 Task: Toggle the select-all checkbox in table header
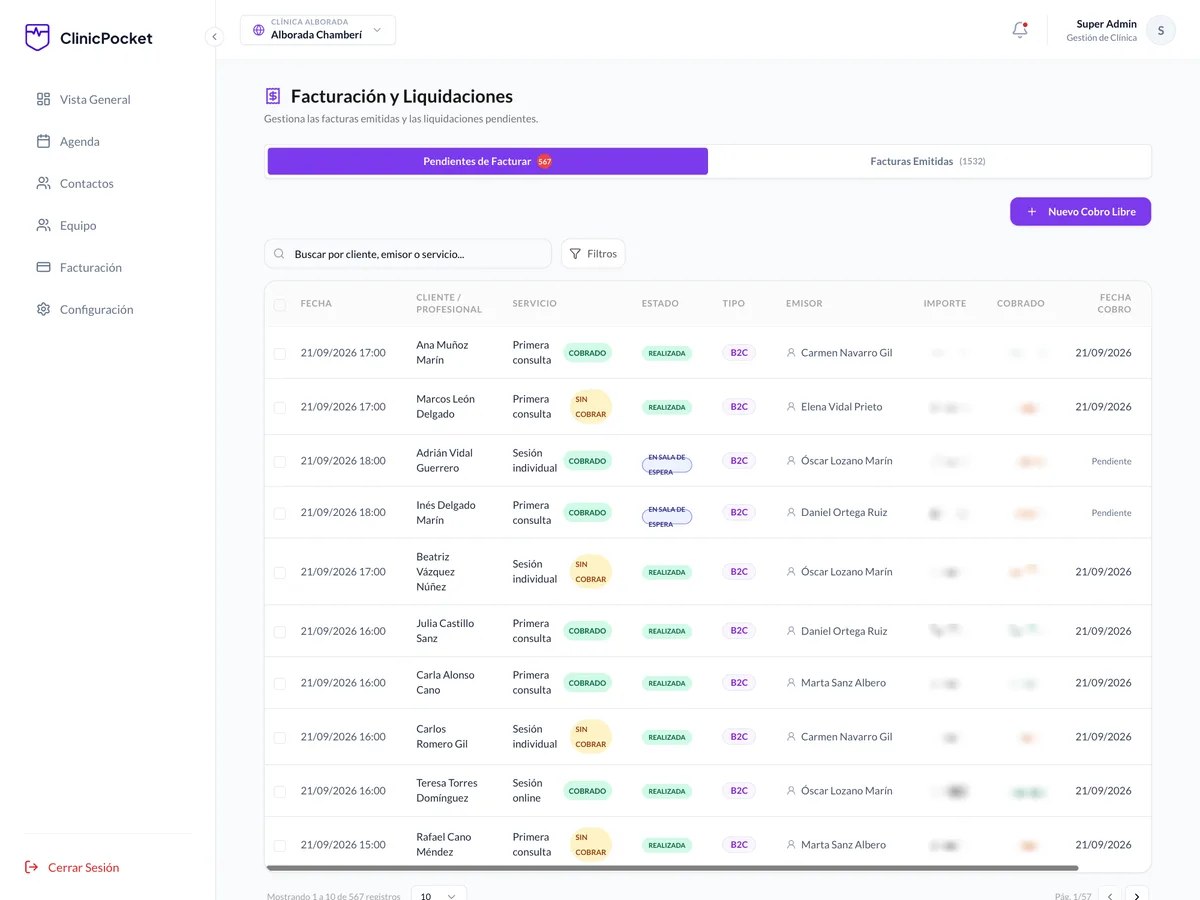pos(279,304)
